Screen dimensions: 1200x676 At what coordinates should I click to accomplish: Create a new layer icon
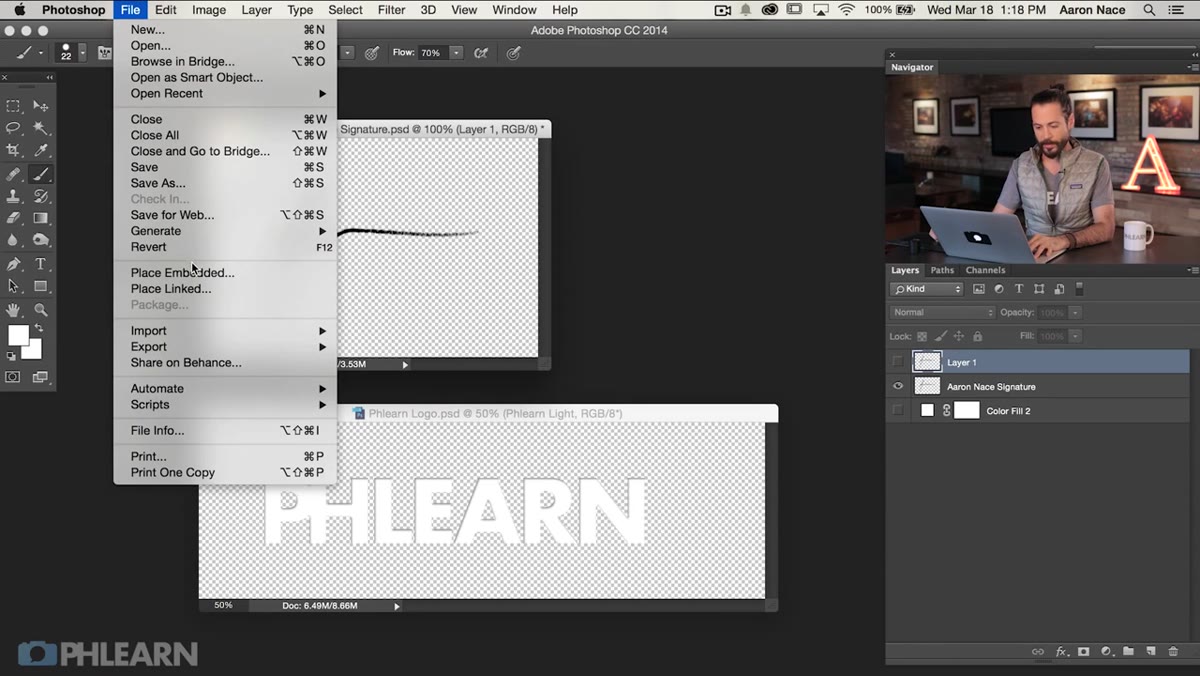click(x=1151, y=651)
